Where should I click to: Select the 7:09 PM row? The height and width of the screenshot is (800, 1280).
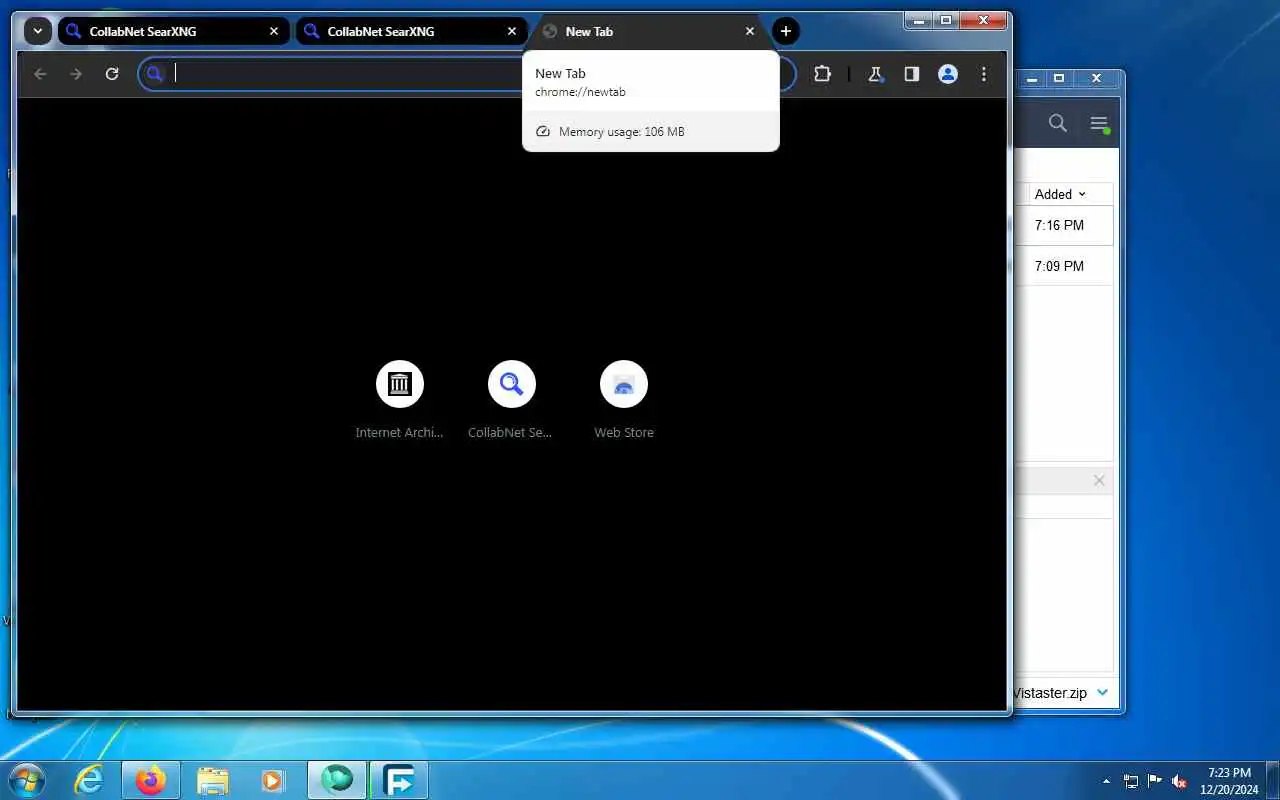point(1063,266)
